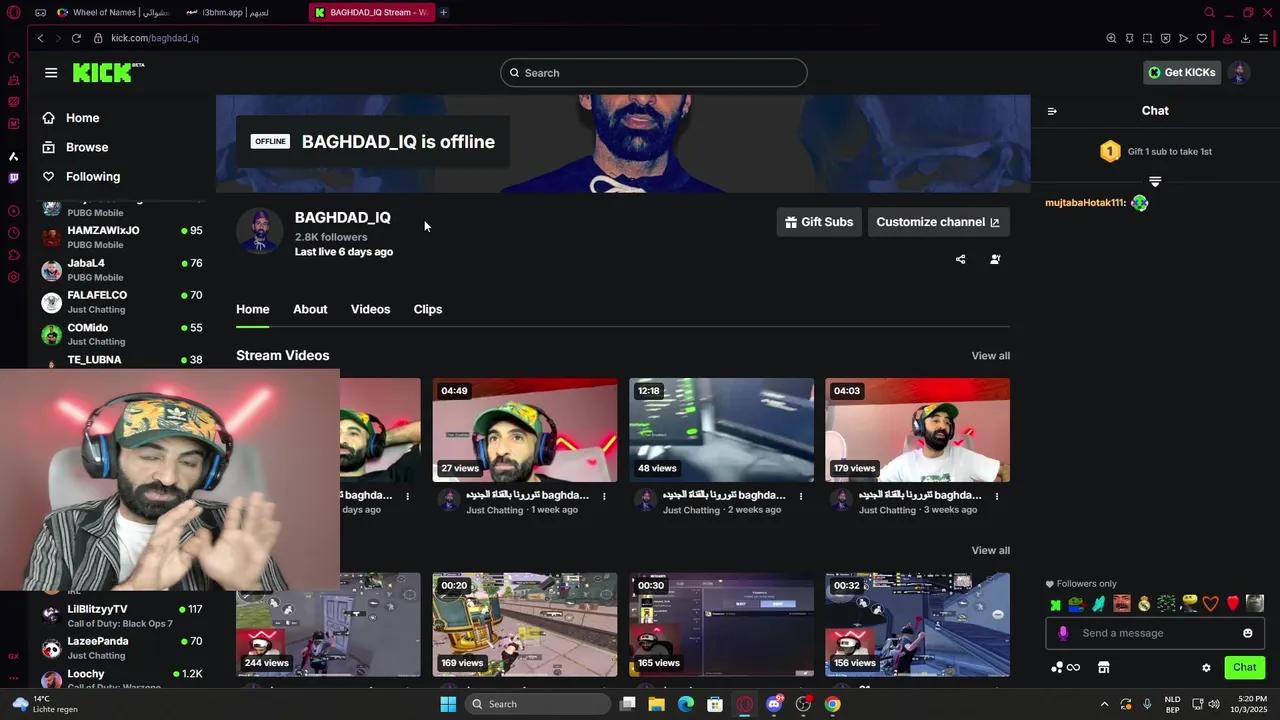1280x720 pixels.
Task: Switch to the Home channel tab
Action: [x=253, y=309]
